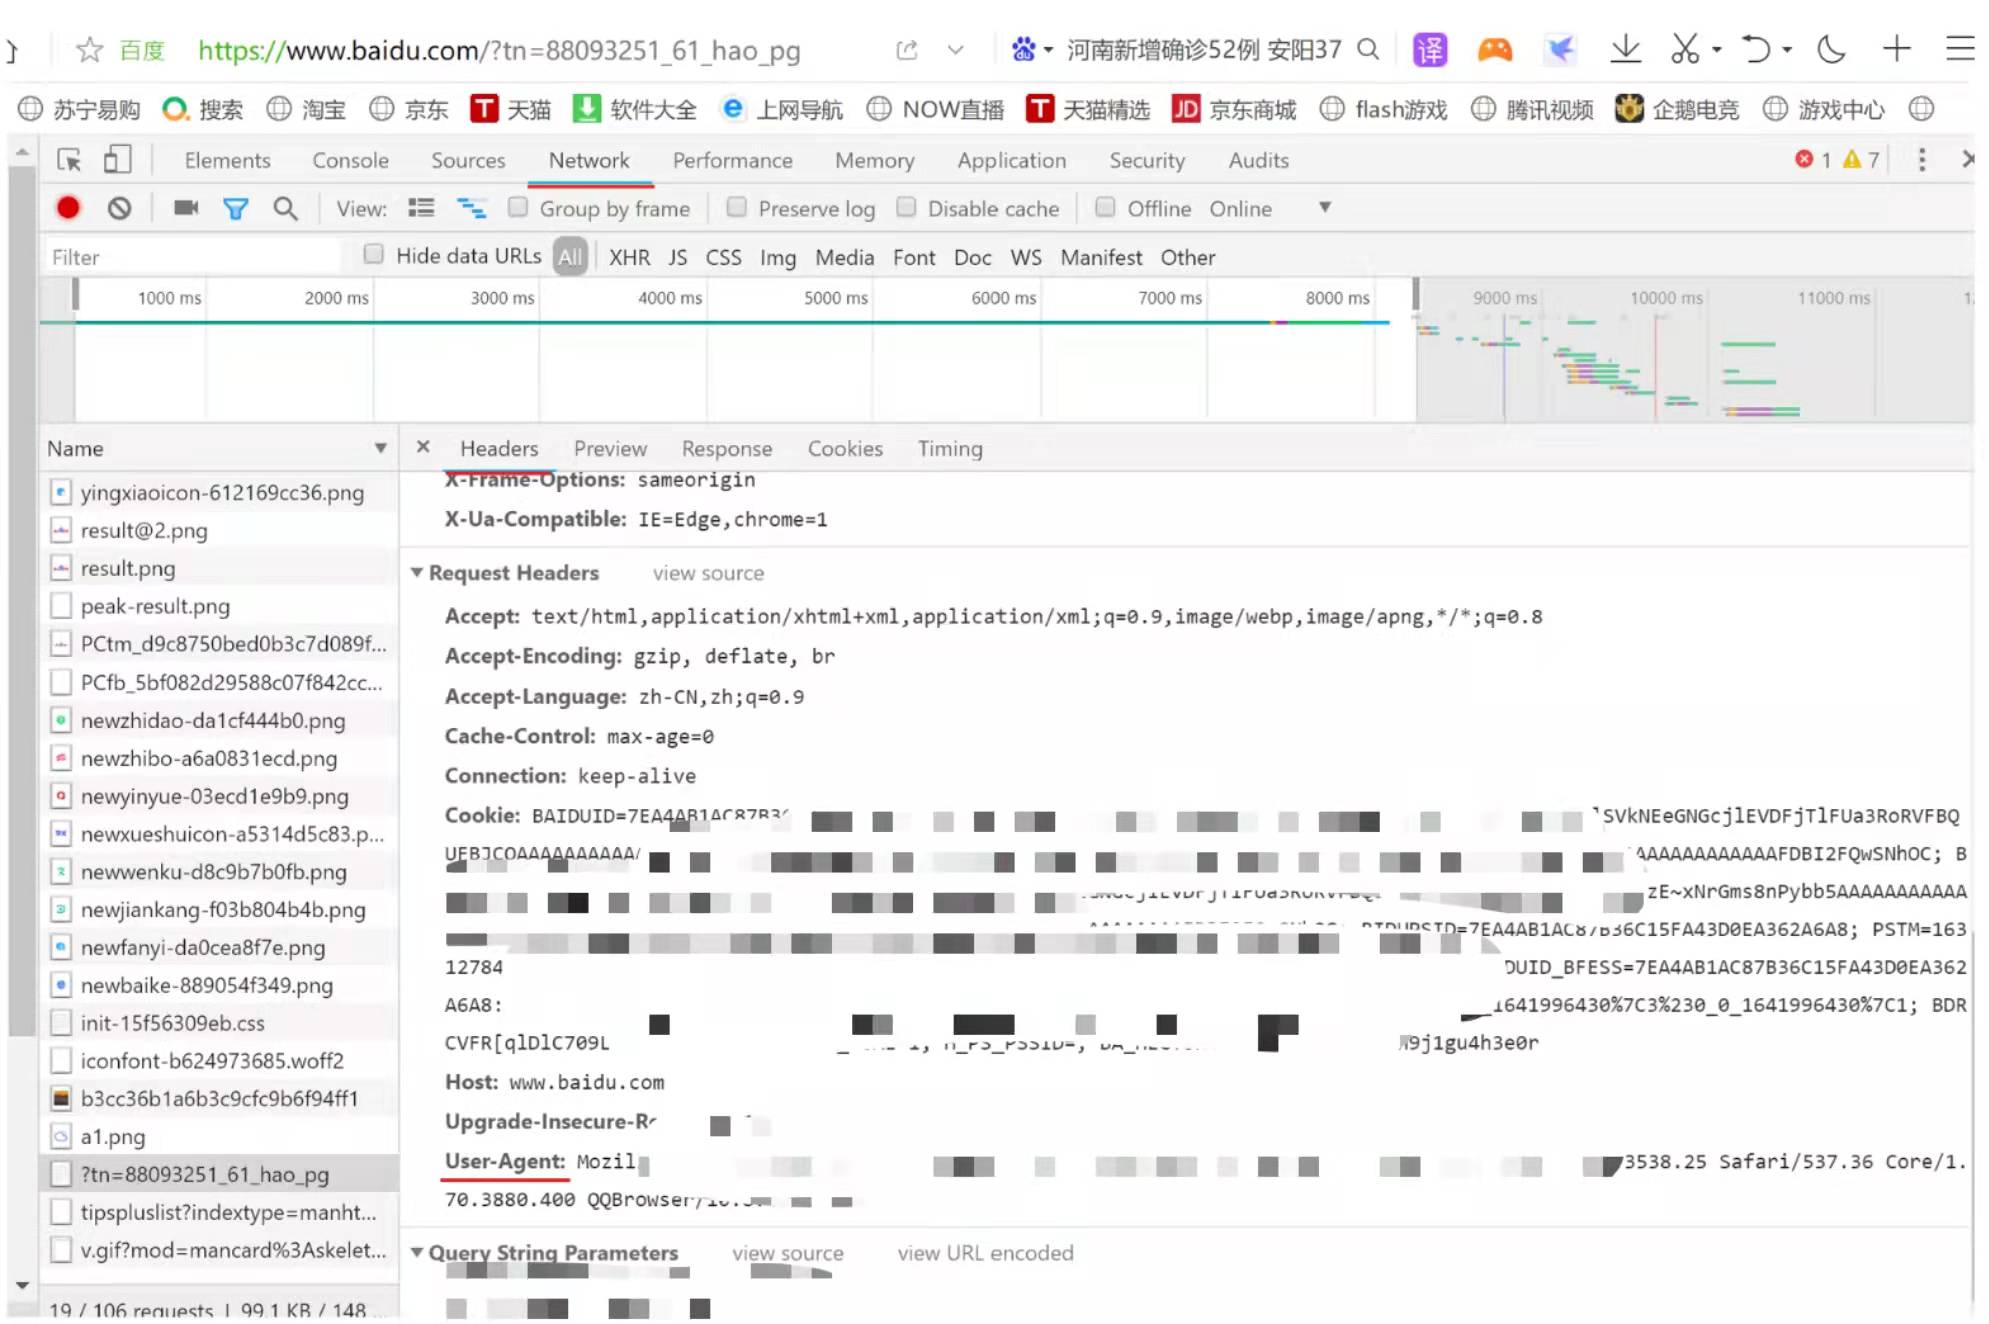Collapse the Query String Parameters section
The image size is (1989, 1324).
click(417, 1252)
